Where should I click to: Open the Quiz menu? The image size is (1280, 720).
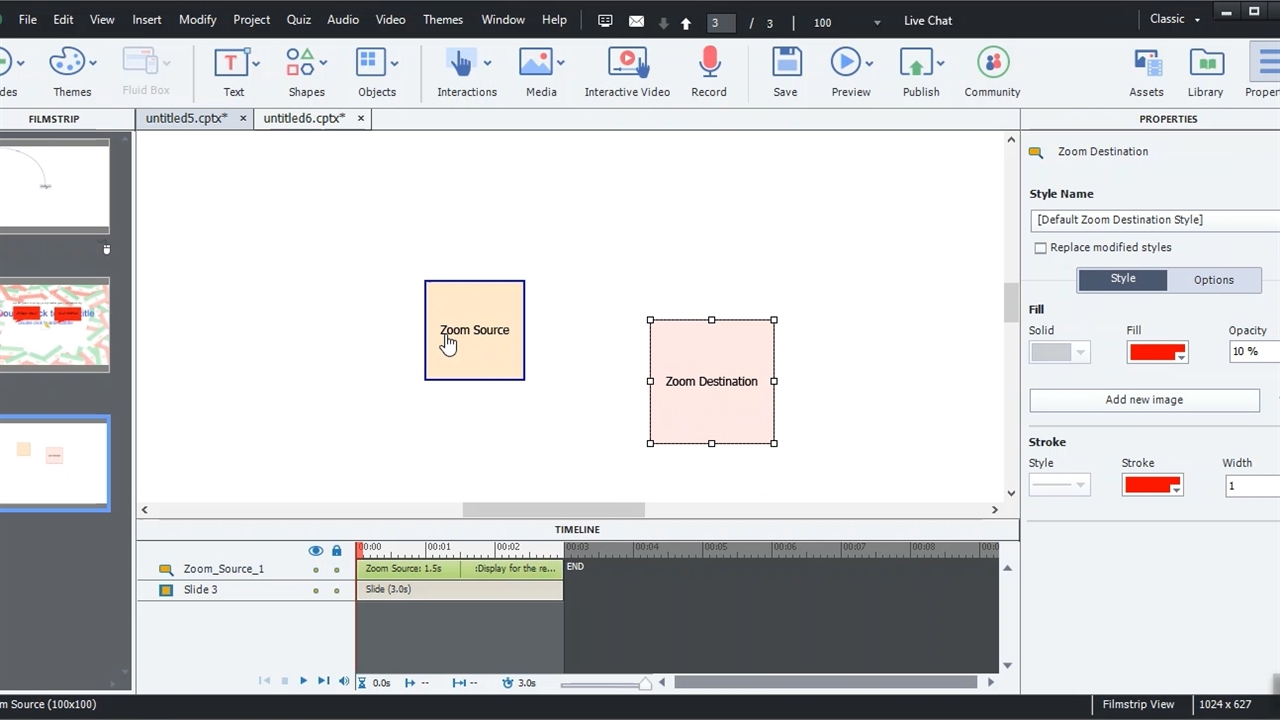click(x=298, y=20)
